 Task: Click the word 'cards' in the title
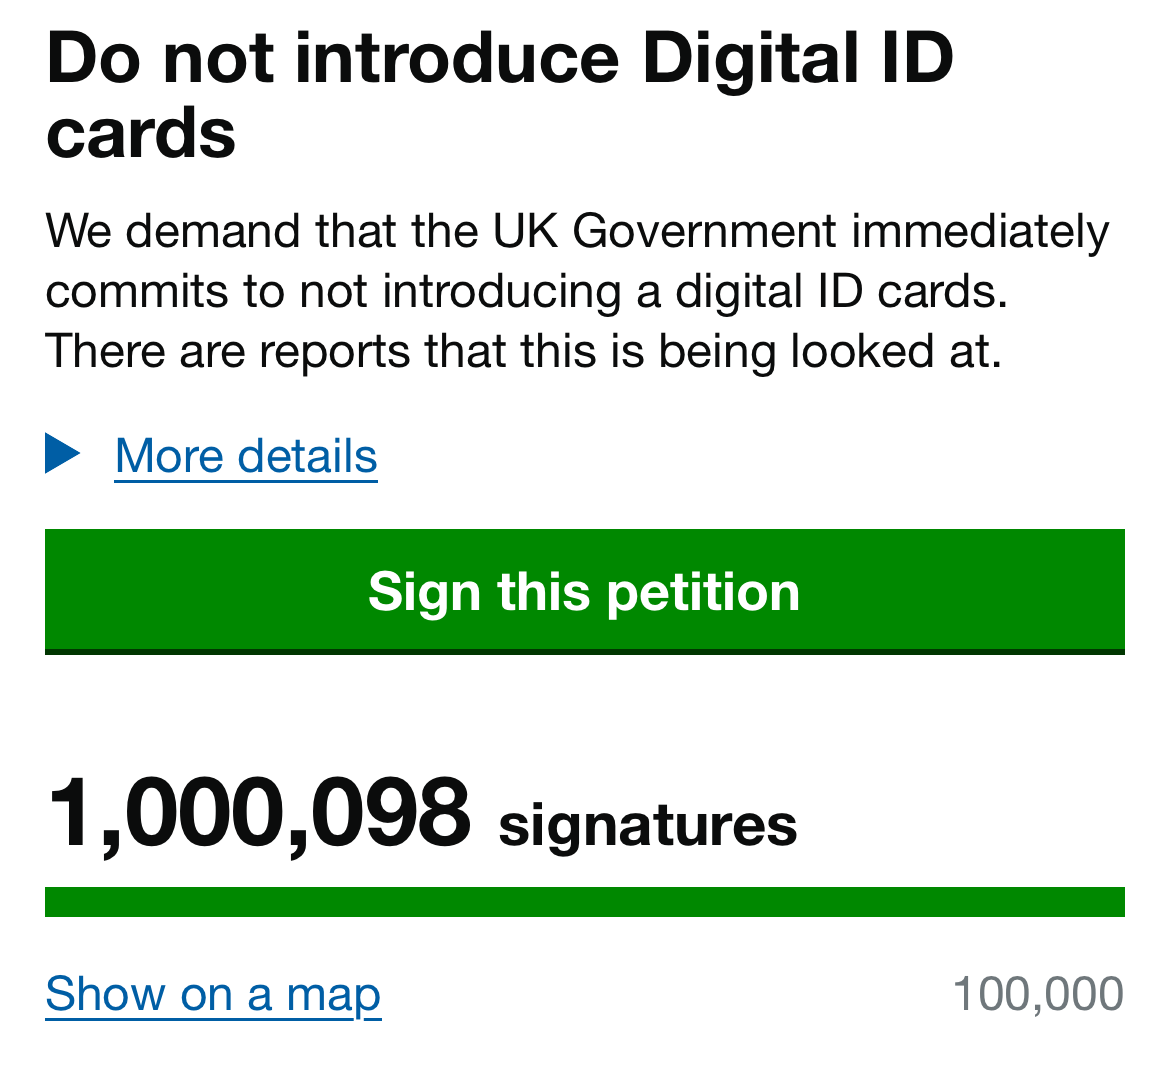141,133
